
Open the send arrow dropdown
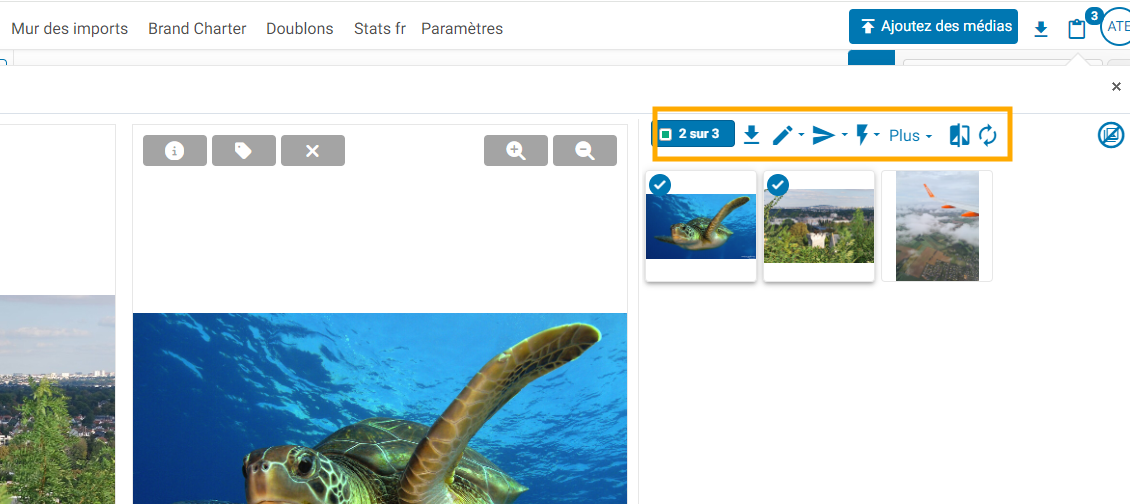coord(829,135)
